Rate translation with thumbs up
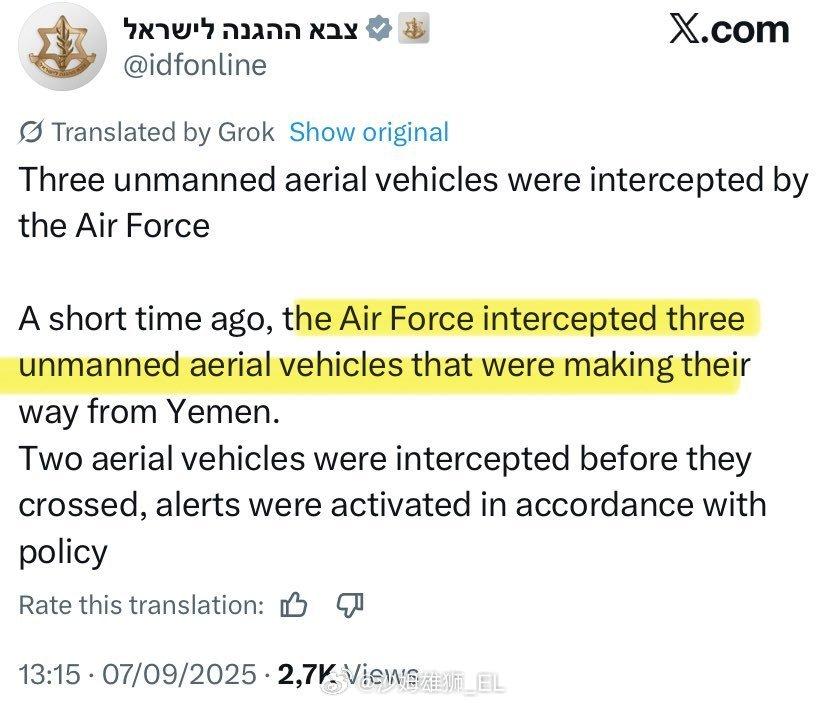Image resolution: width=828 pixels, height=703 pixels. pos(294,605)
